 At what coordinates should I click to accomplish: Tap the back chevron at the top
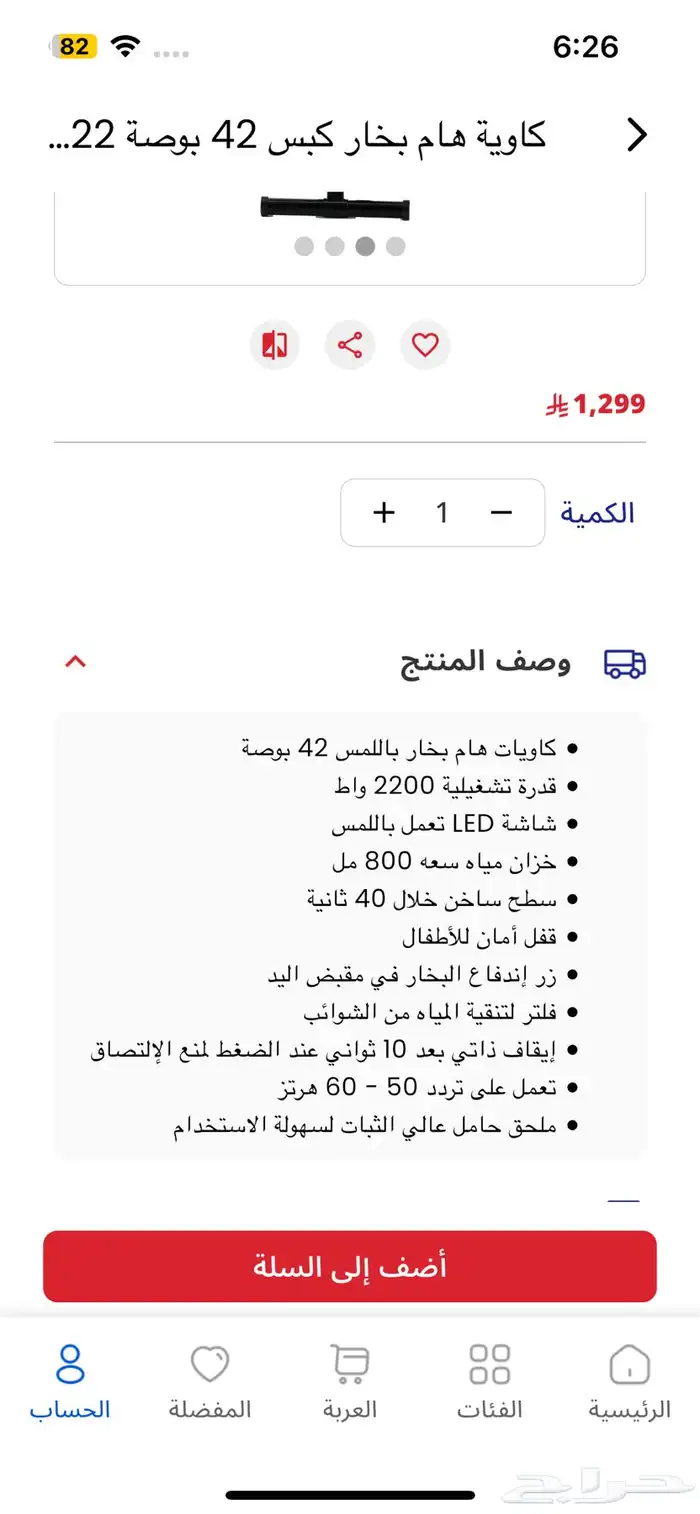pyautogui.click(x=637, y=133)
